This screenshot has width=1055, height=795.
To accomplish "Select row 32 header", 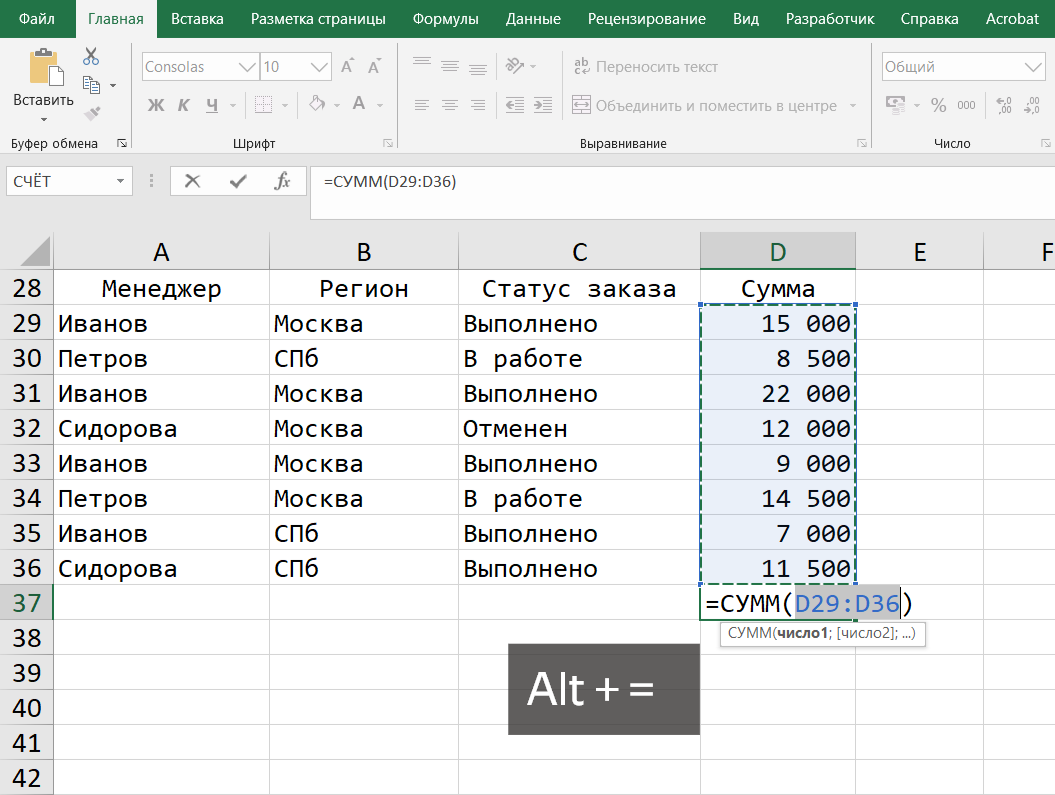I will pos(27,428).
